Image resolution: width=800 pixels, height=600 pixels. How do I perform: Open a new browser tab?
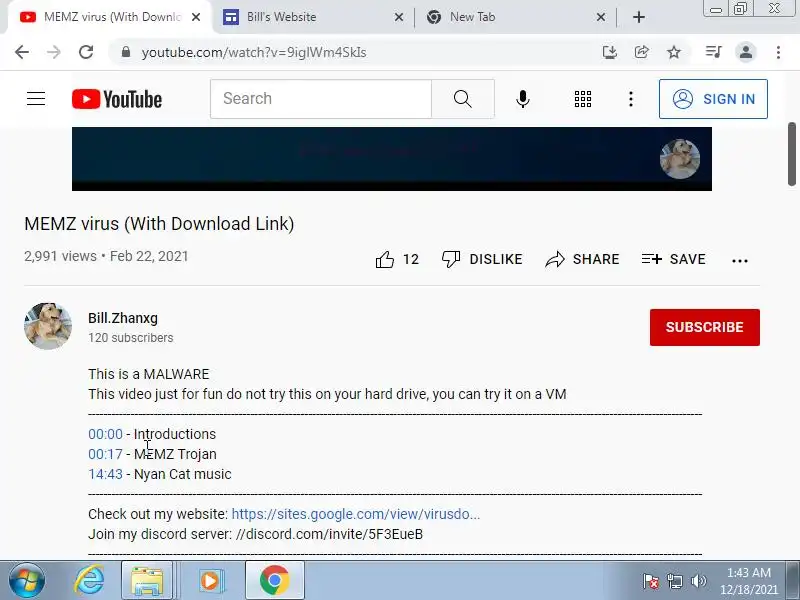pos(639,17)
